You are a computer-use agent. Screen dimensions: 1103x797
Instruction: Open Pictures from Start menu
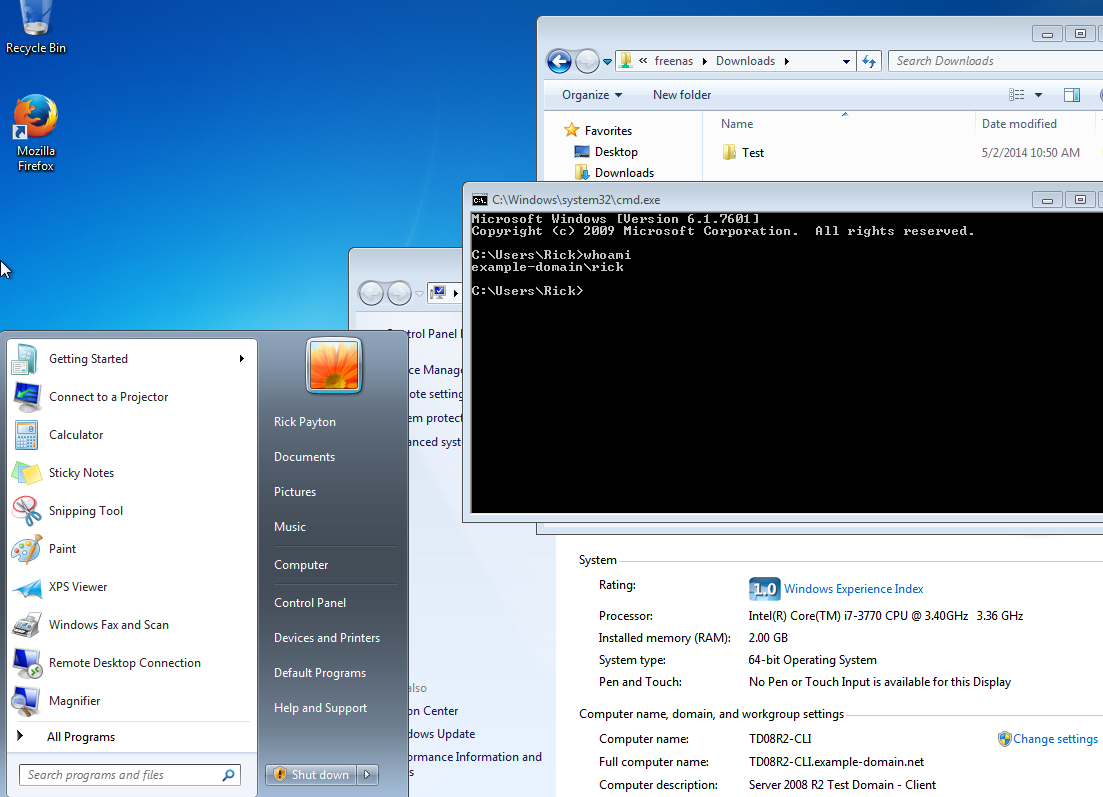[x=295, y=492]
